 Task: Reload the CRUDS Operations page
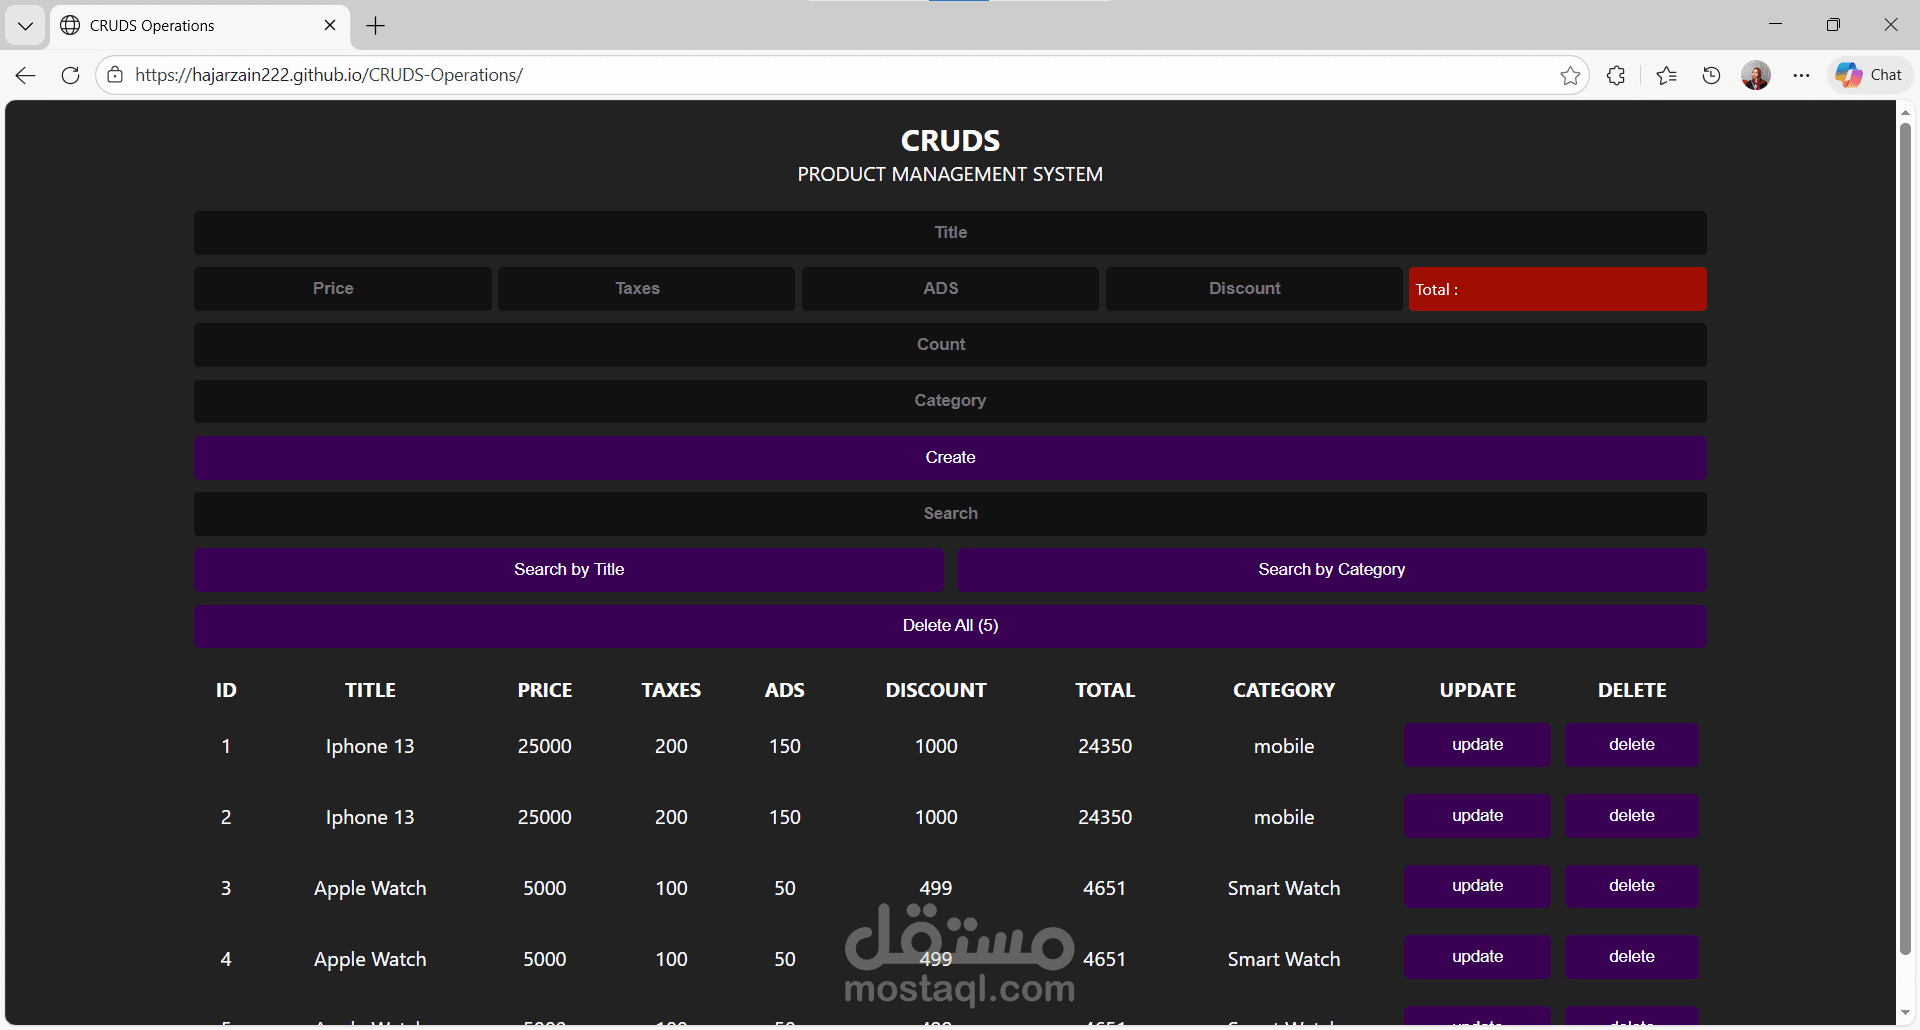click(70, 75)
